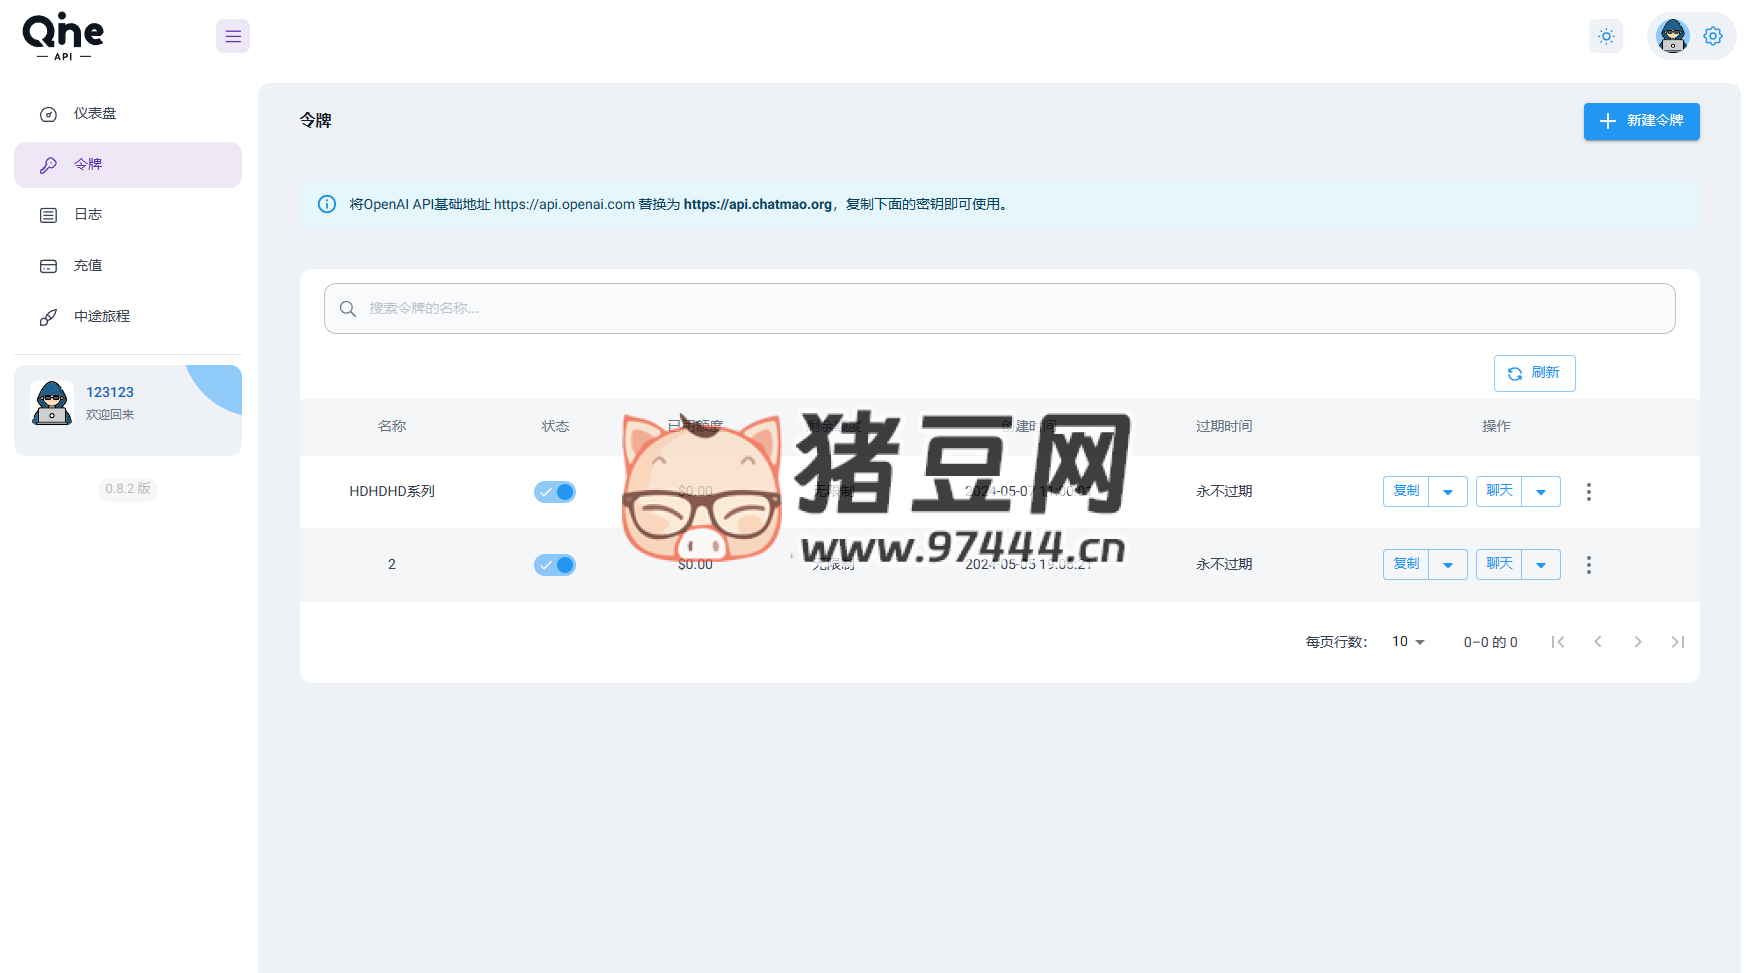This screenshot has height=973, width=1757.
Task: Jump to last page pagination icon
Action: tap(1678, 642)
